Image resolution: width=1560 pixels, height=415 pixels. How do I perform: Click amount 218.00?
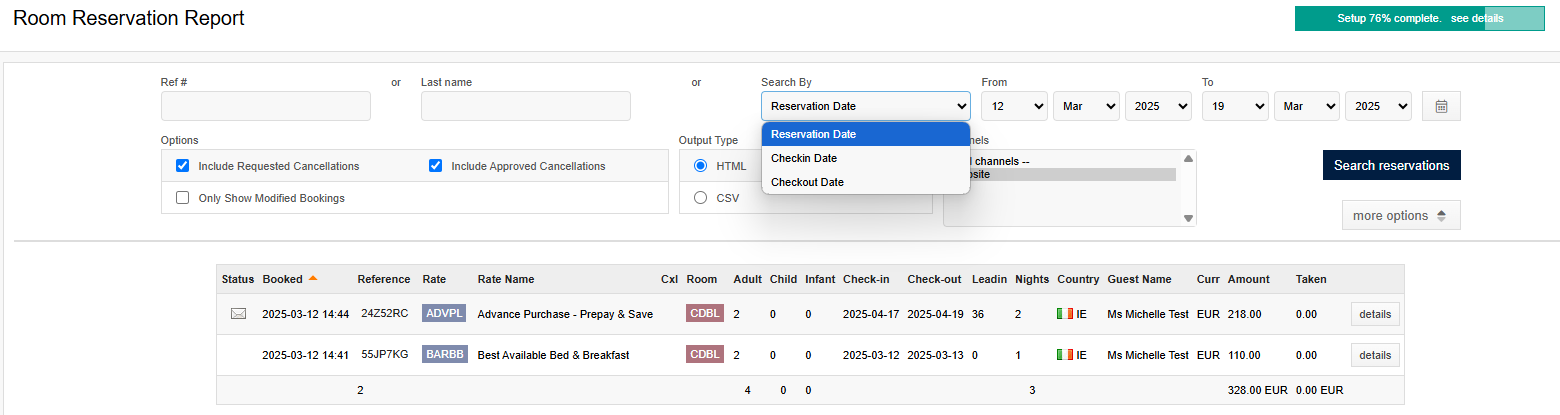(x=1245, y=314)
